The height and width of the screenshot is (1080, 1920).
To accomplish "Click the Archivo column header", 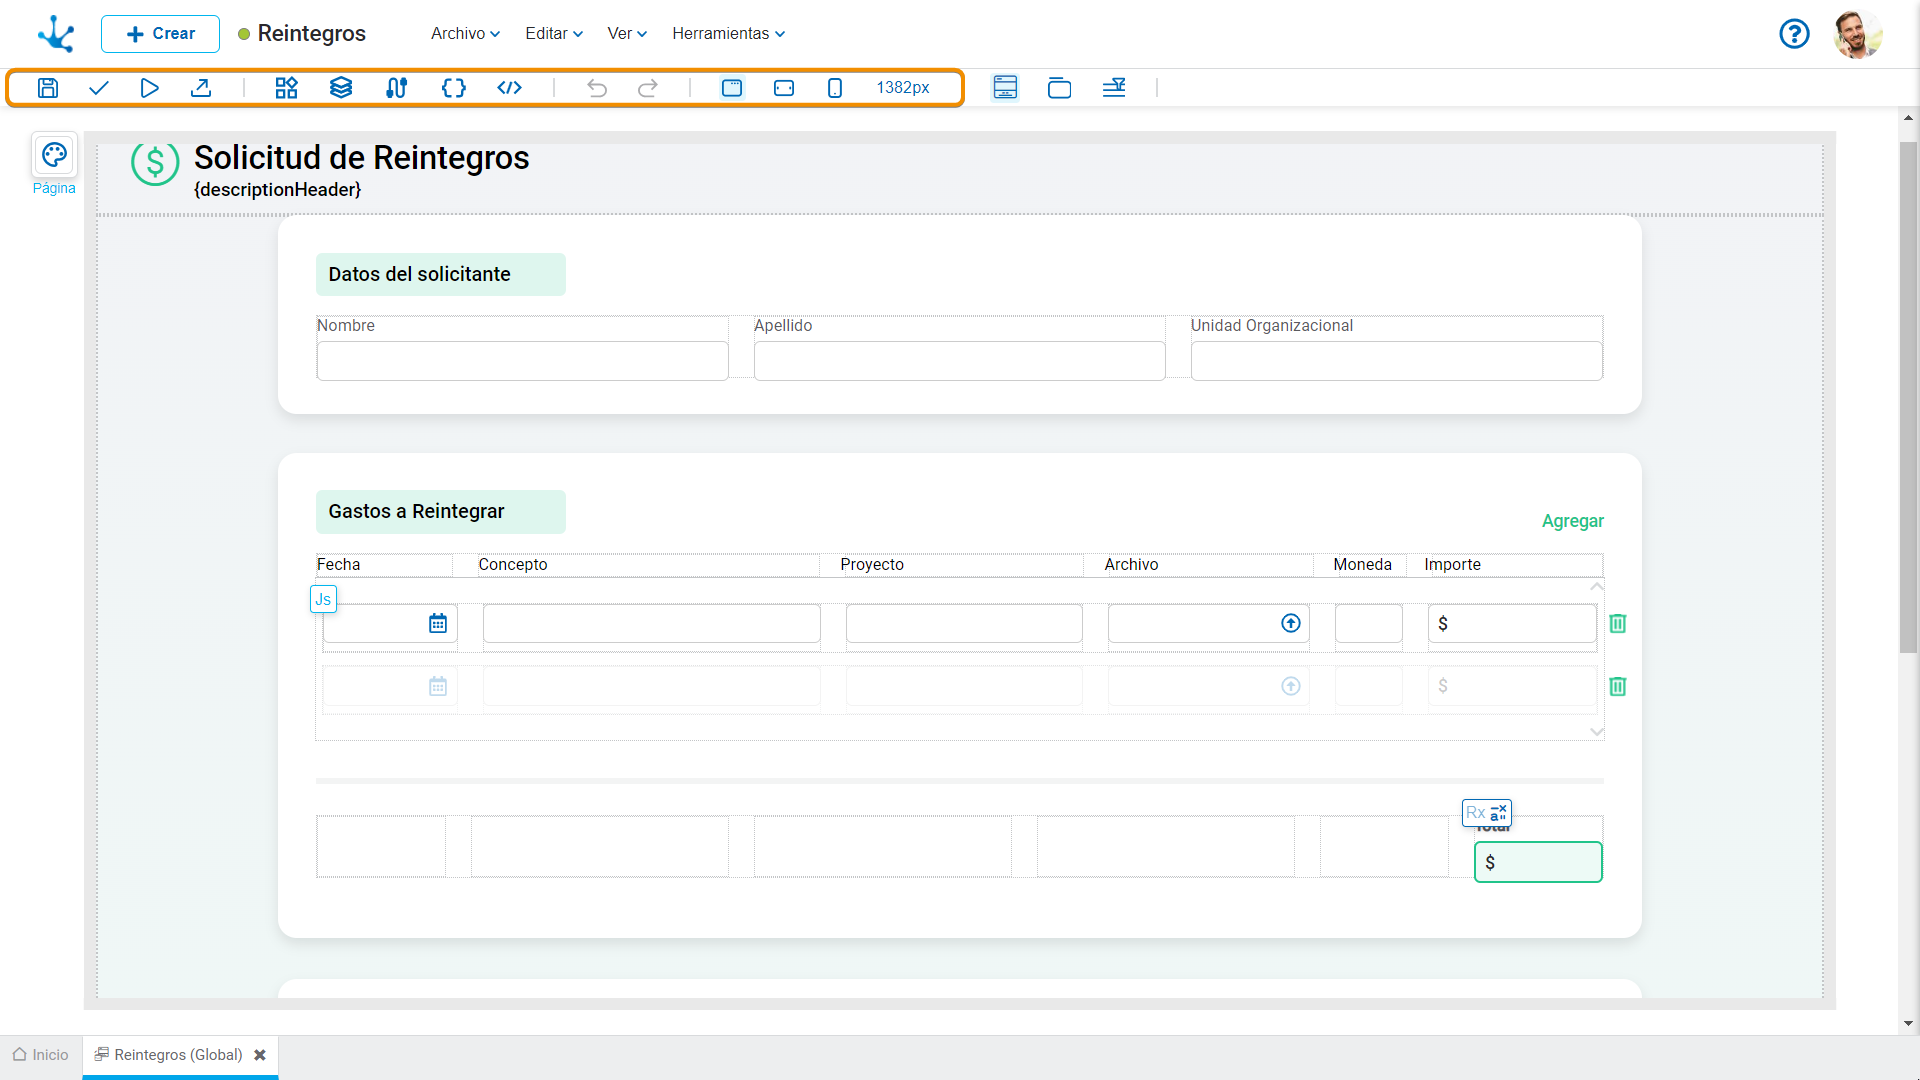I will point(1131,565).
